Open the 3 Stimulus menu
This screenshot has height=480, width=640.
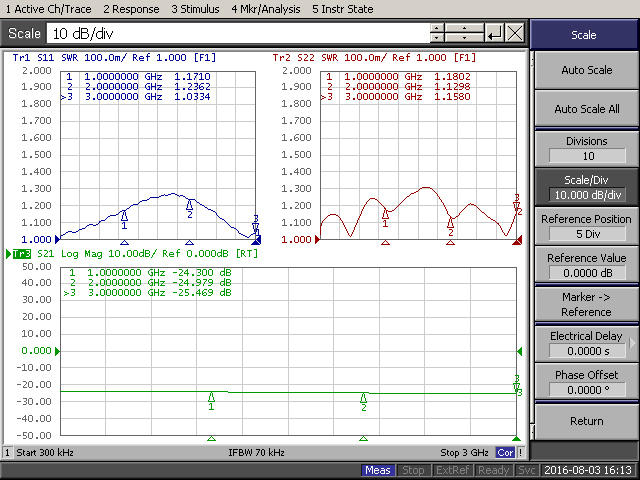tap(195, 9)
